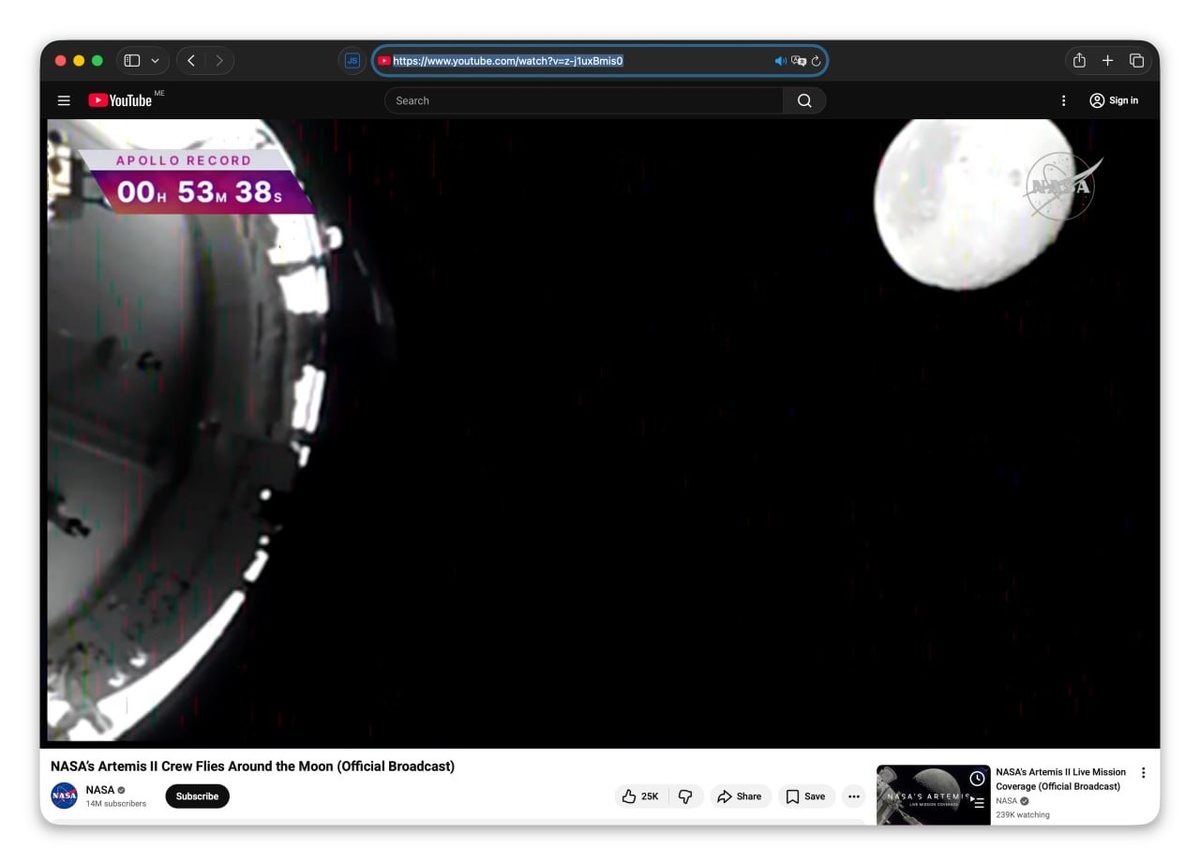1200x865 pixels.
Task: Focus the YouTube Search field
Action: click(584, 100)
